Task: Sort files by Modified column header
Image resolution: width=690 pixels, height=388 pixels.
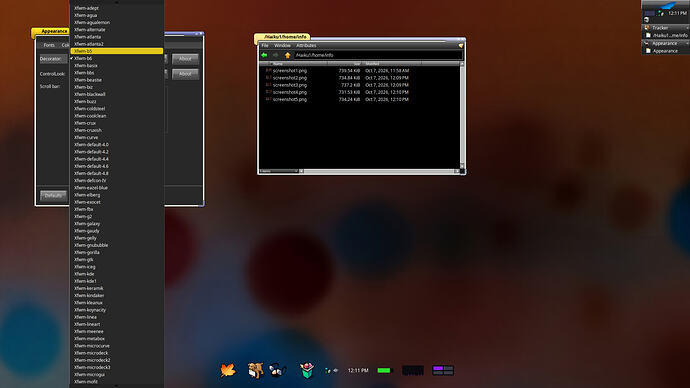Action: tap(392, 64)
